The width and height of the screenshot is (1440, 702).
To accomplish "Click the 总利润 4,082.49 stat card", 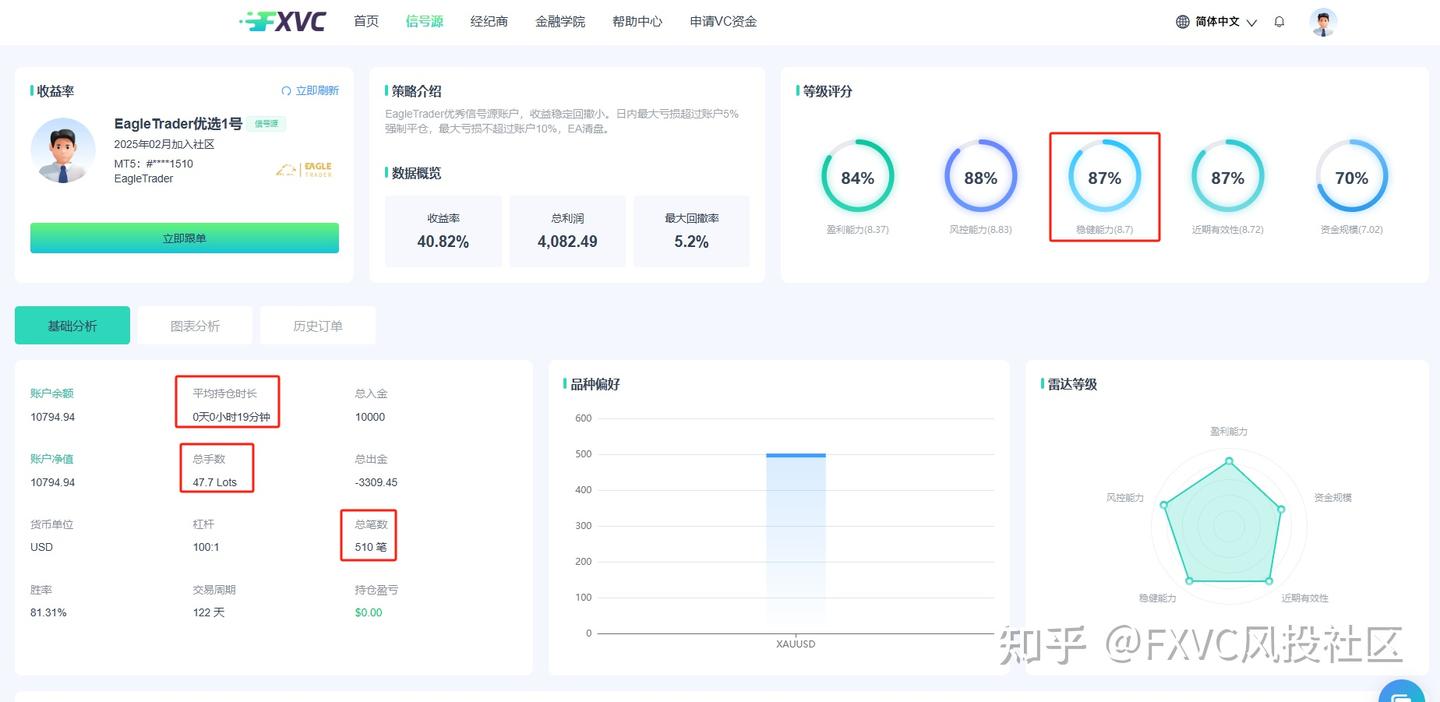I will [x=567, y=231].
